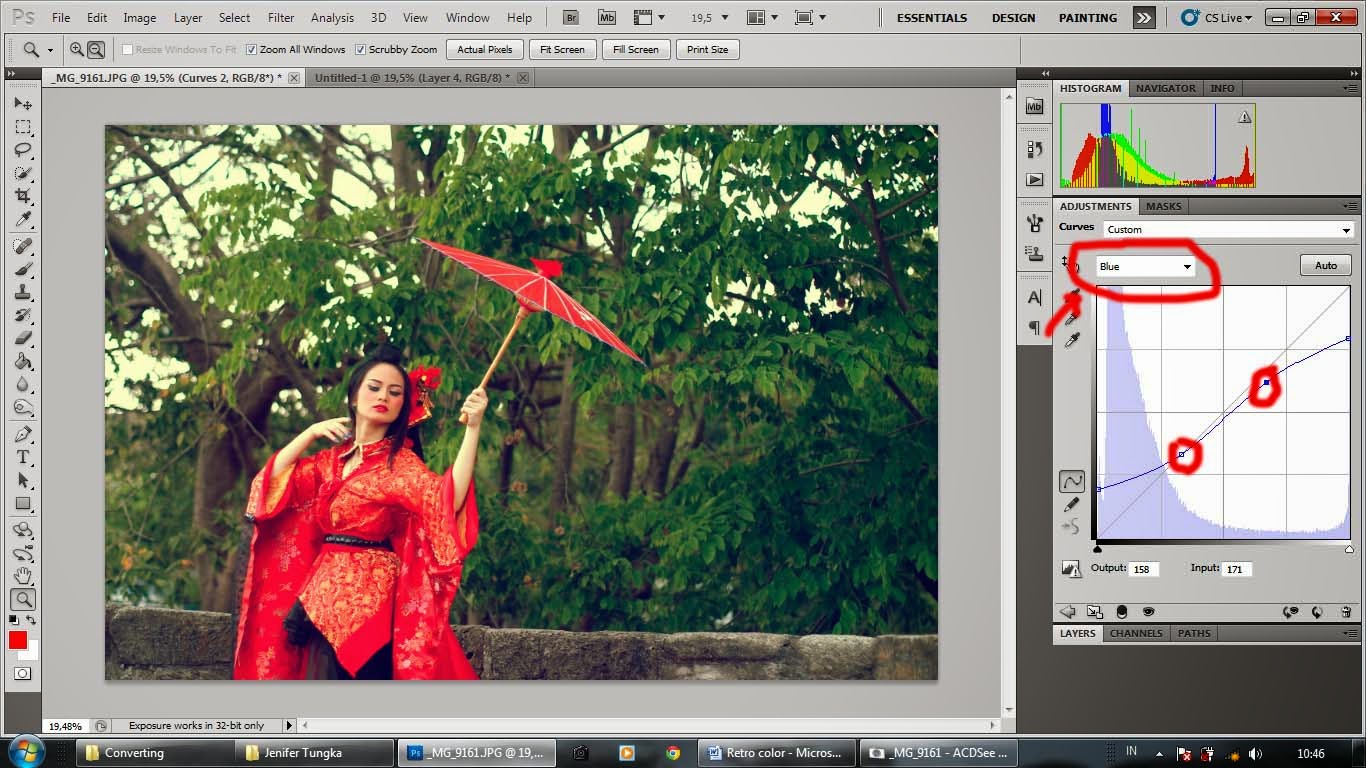Toggle Scrubby Zoom checkbox

(361, 49)
